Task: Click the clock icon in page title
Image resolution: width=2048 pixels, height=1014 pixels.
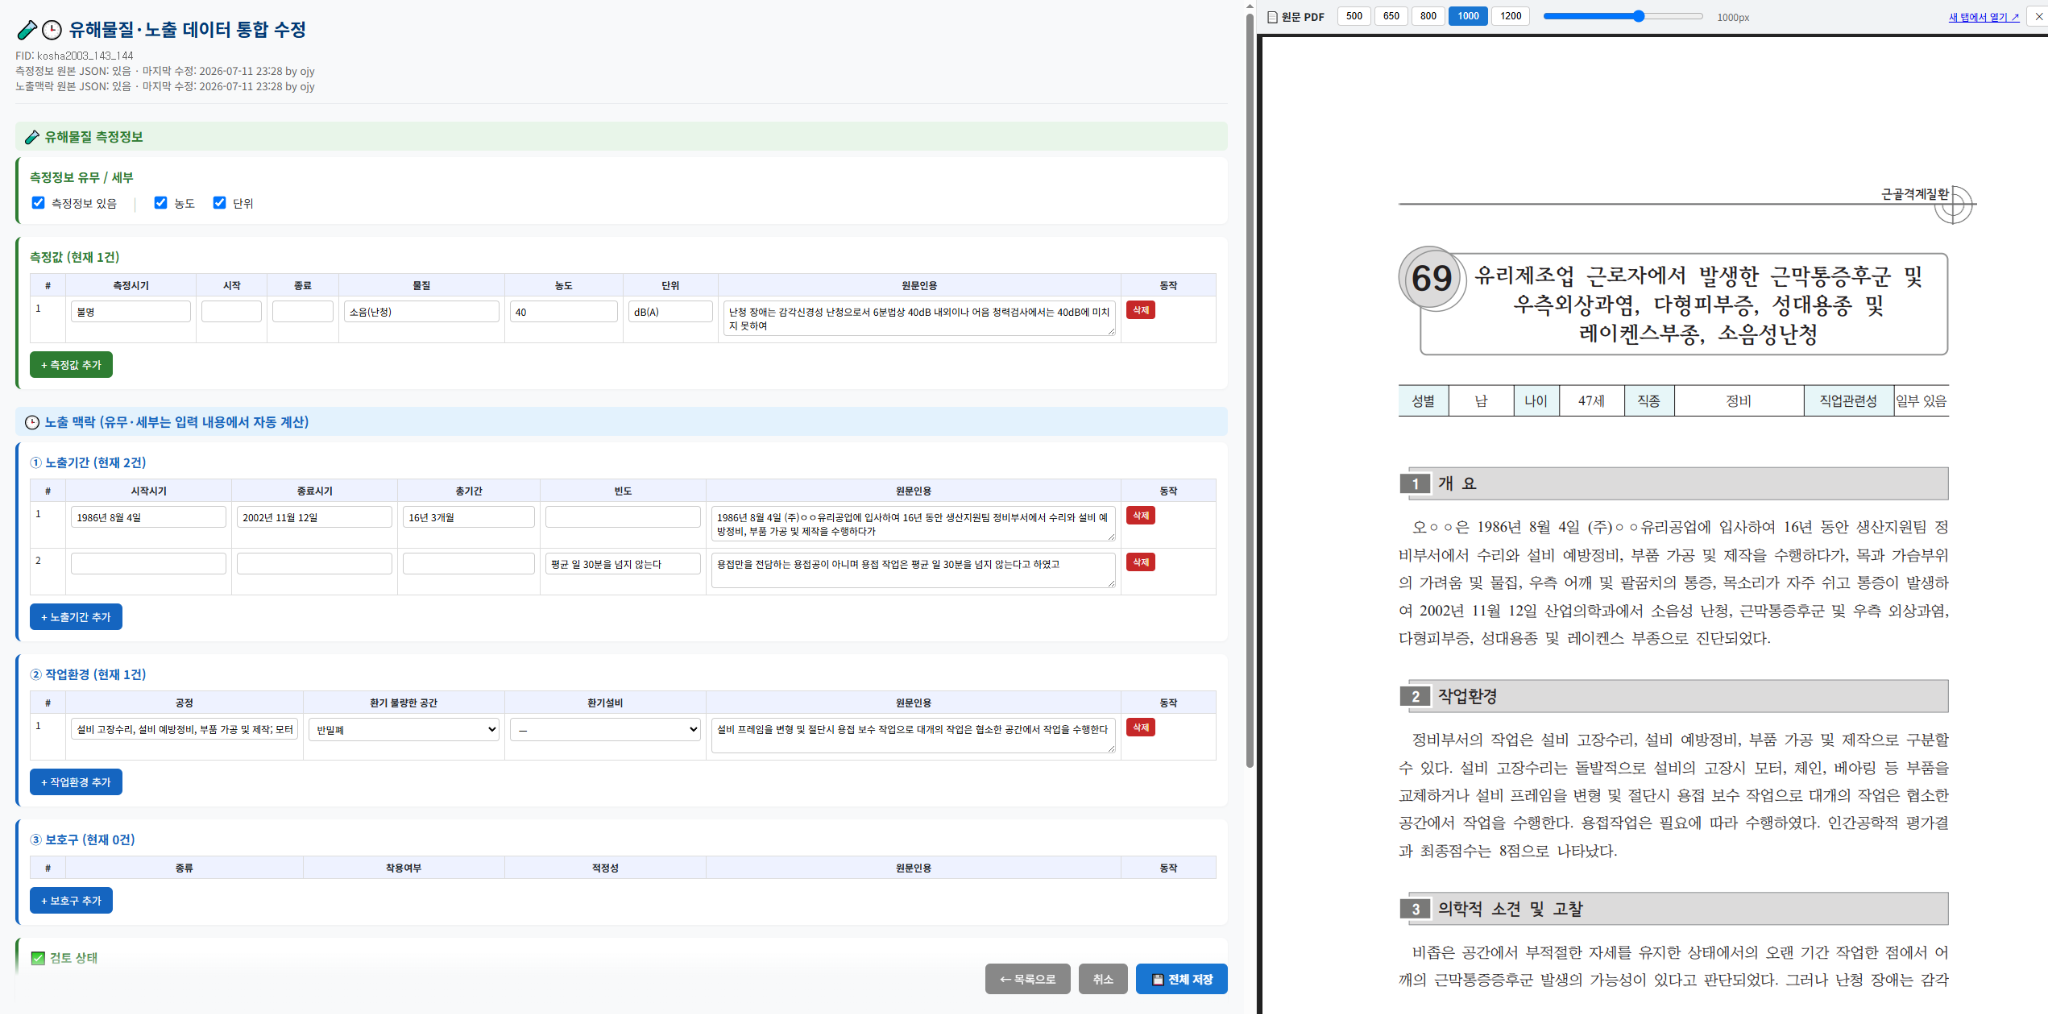Action: (52, 30)
